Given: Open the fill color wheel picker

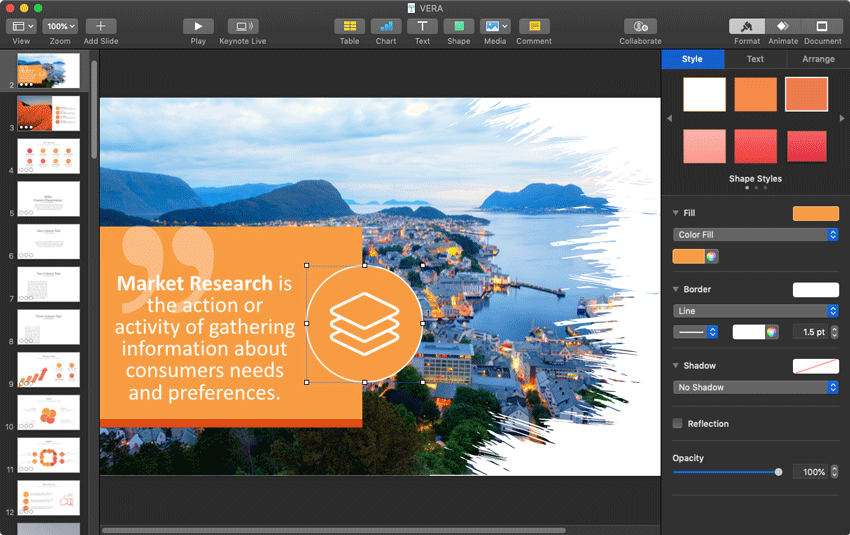Looking at the screenshot, I should [711, 256].
